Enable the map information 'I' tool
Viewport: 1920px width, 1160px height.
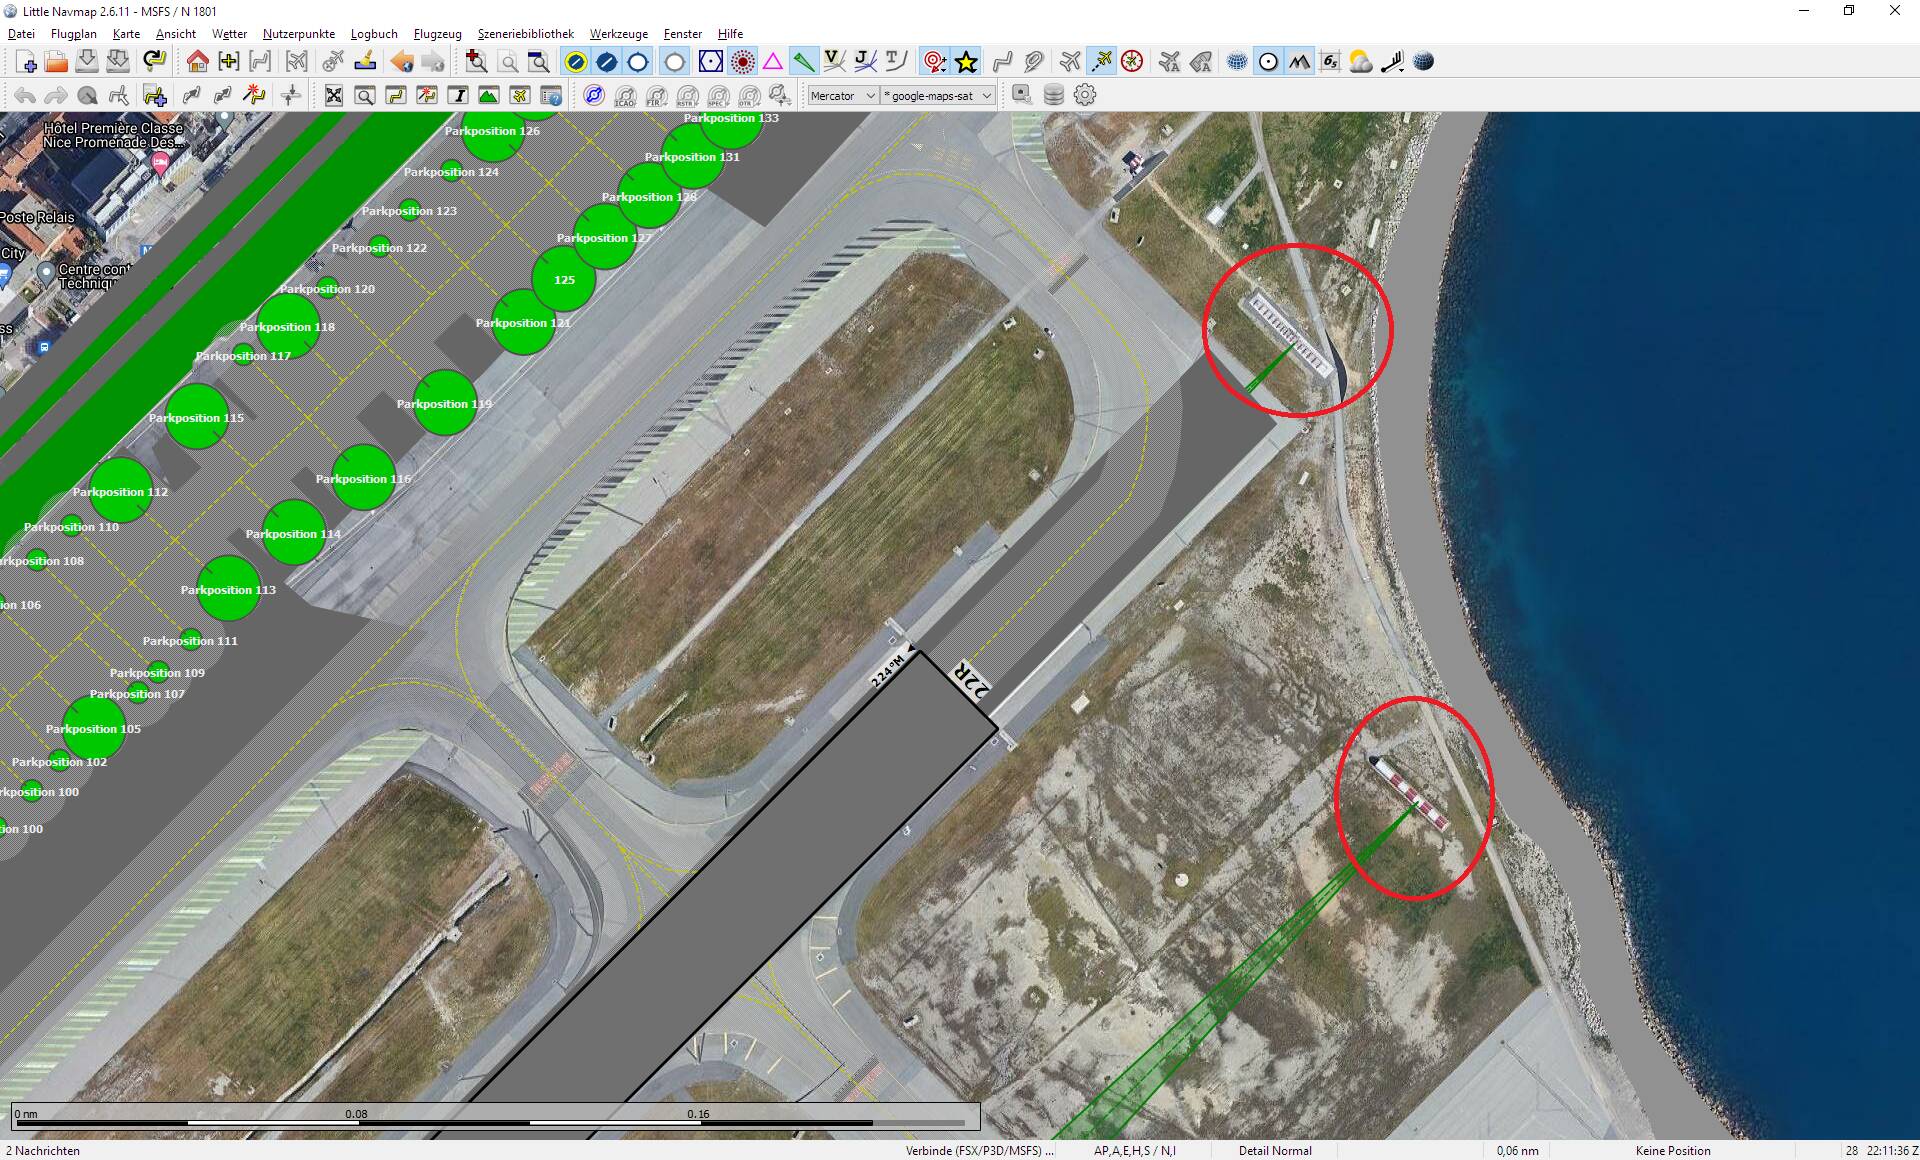[458, 95]
